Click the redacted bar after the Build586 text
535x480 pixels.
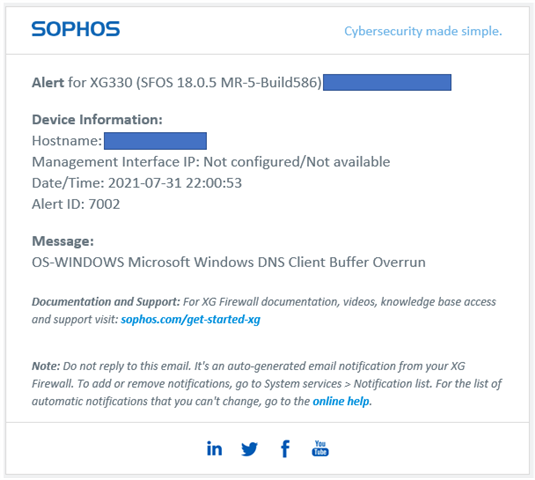click(387, 82)
